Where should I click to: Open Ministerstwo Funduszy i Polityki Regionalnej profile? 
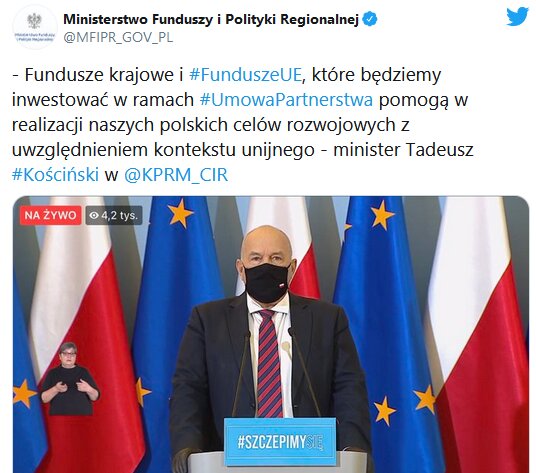point(211,19)
